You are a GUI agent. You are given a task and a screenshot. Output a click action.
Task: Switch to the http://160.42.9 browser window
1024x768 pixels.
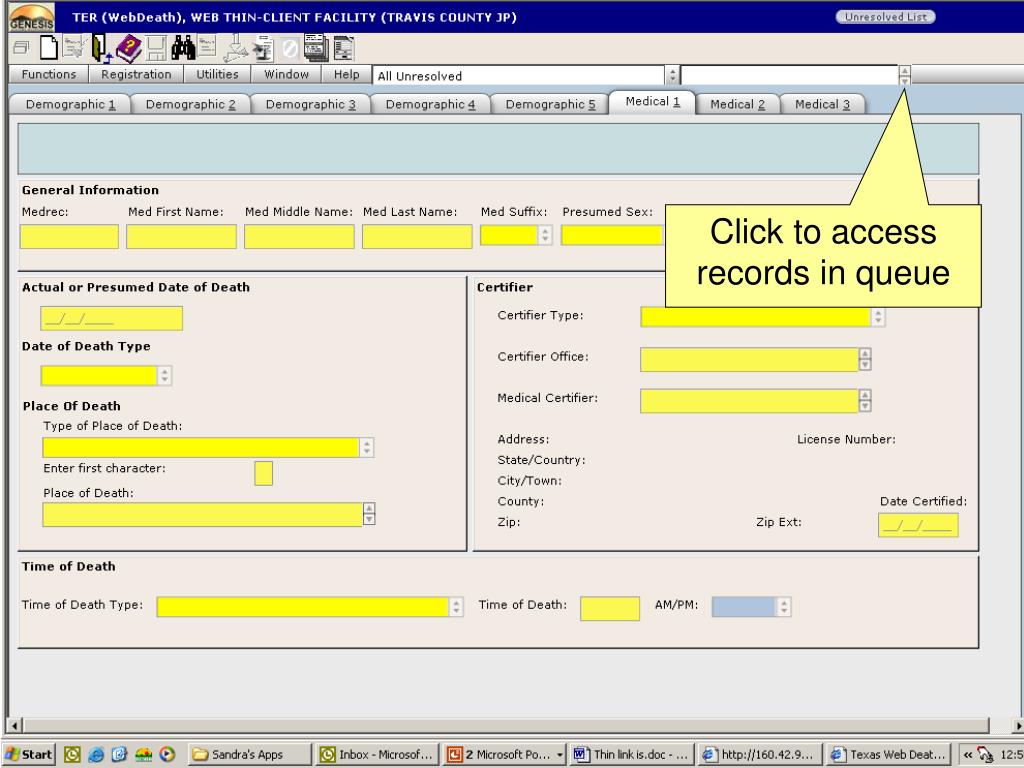pos(759,754)
